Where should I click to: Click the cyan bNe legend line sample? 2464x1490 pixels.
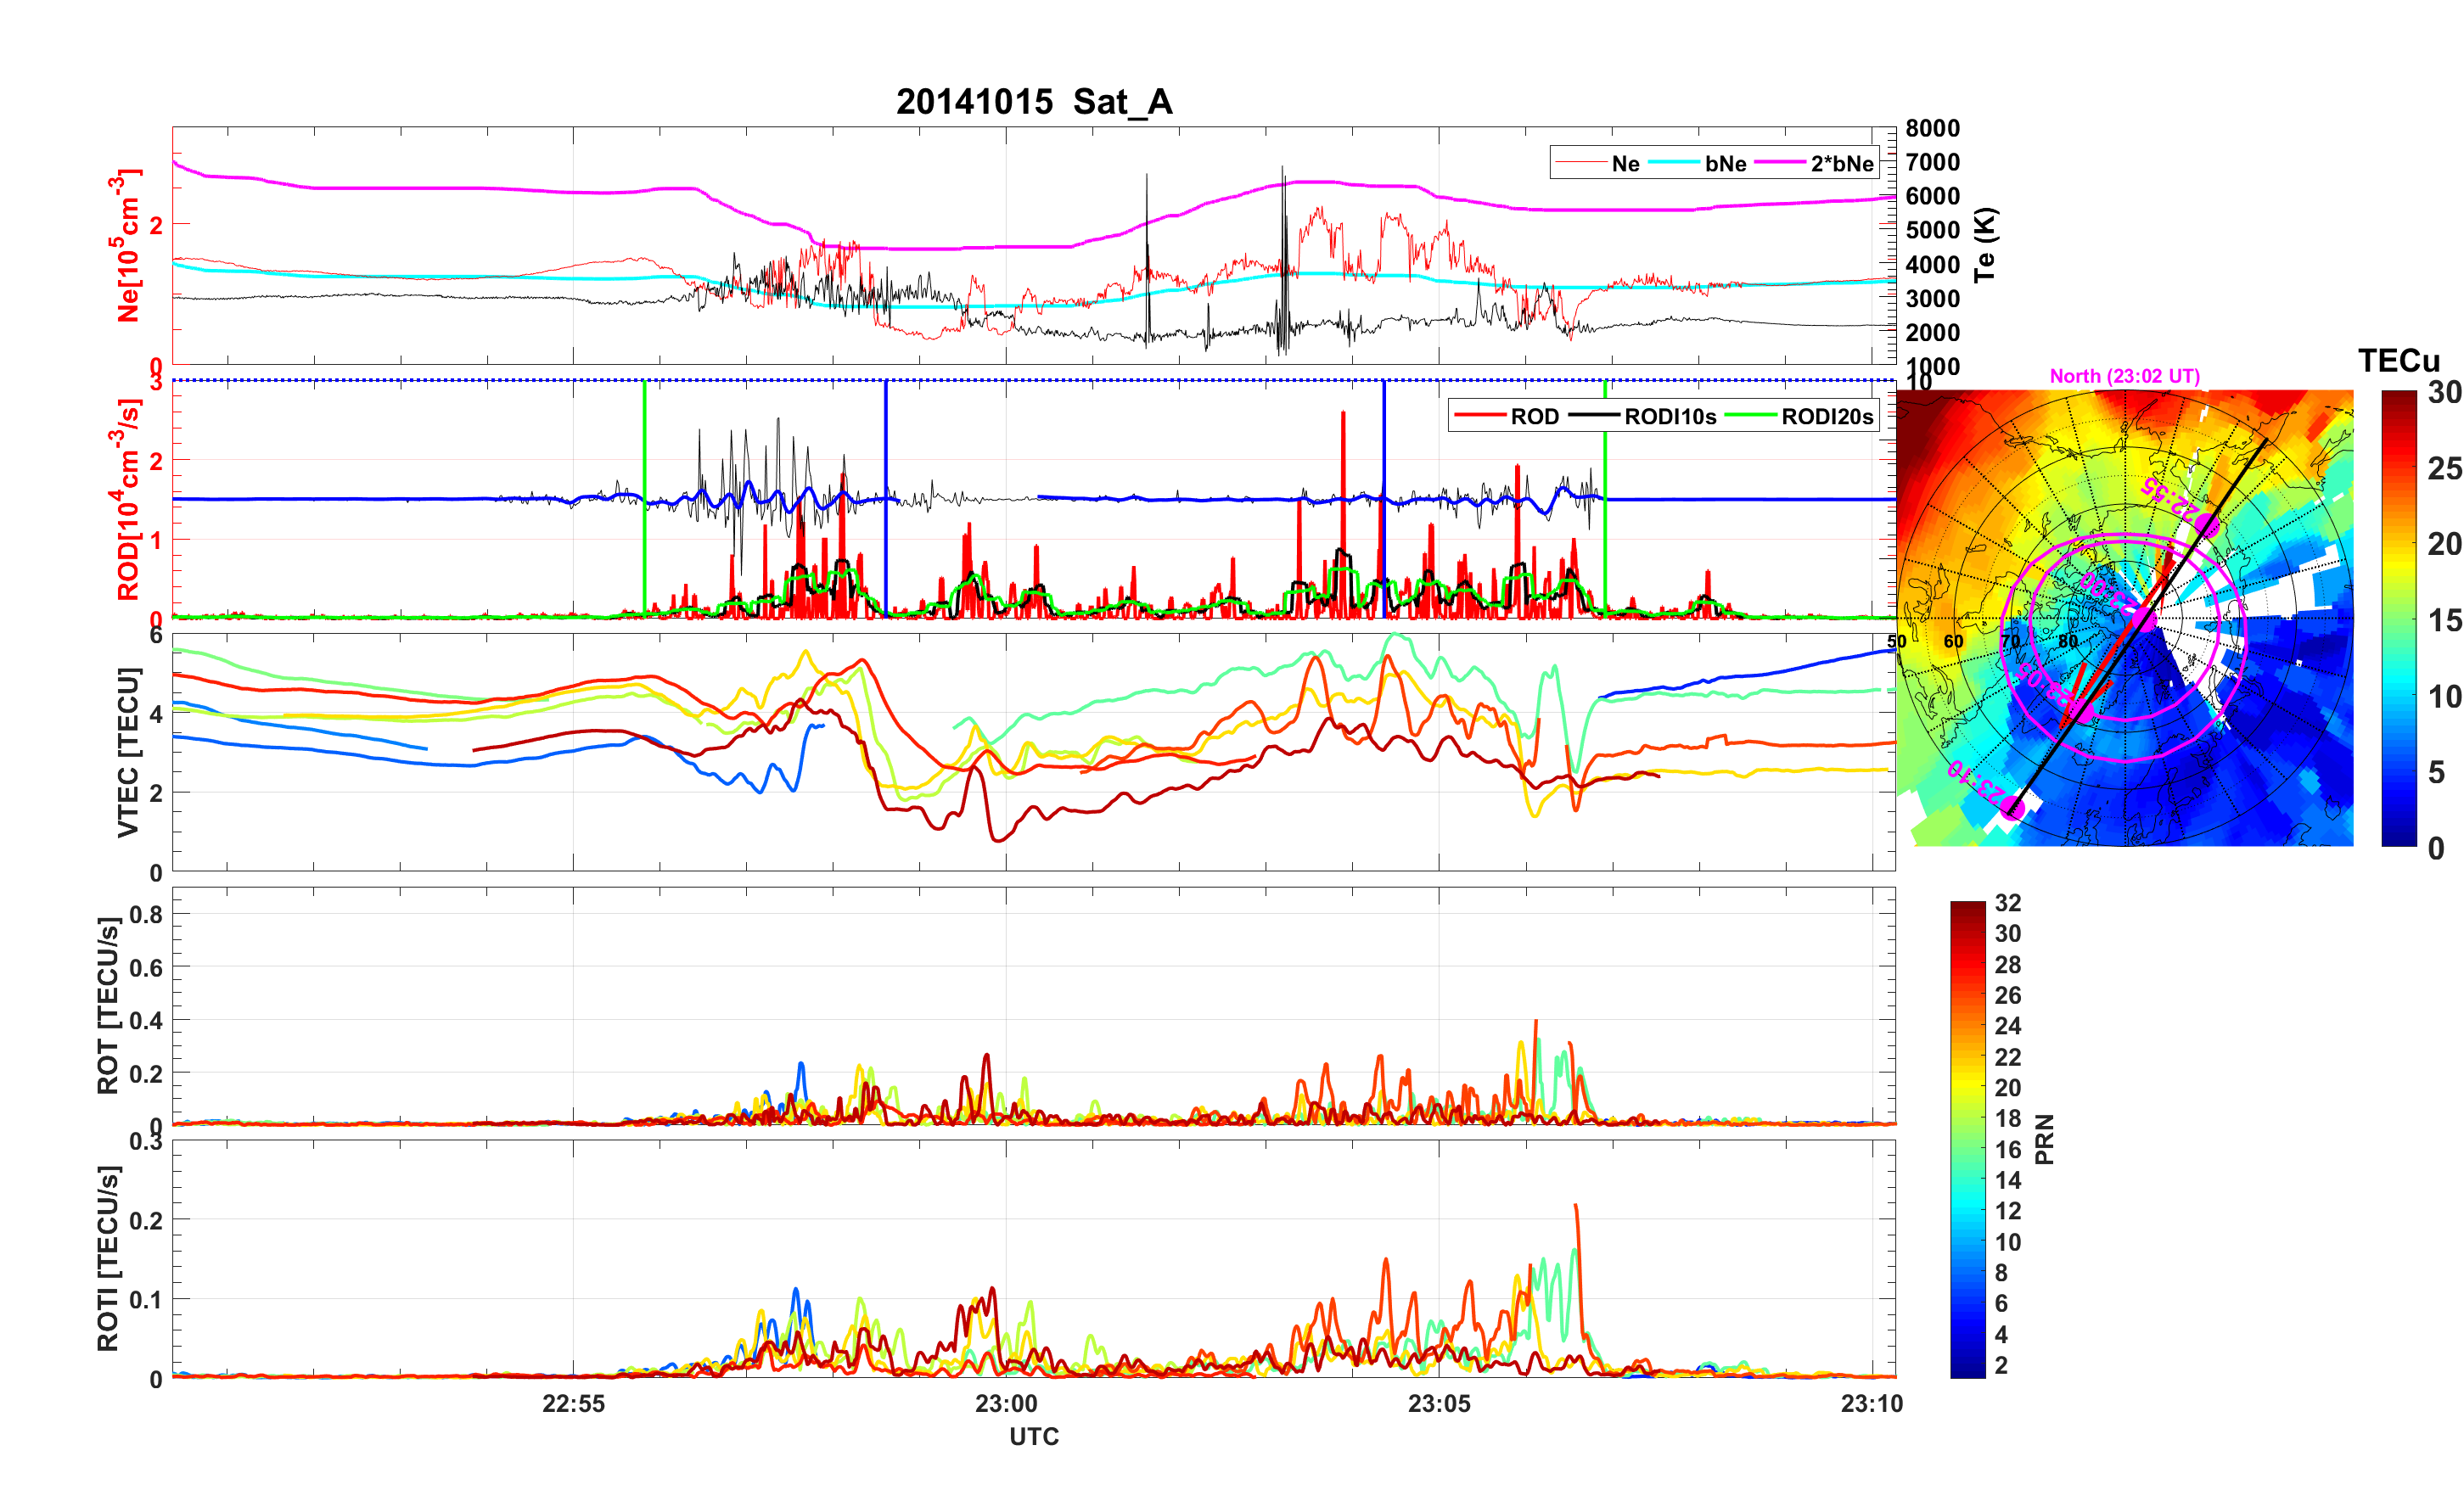pyautogui.click(x=1674, y=163)
